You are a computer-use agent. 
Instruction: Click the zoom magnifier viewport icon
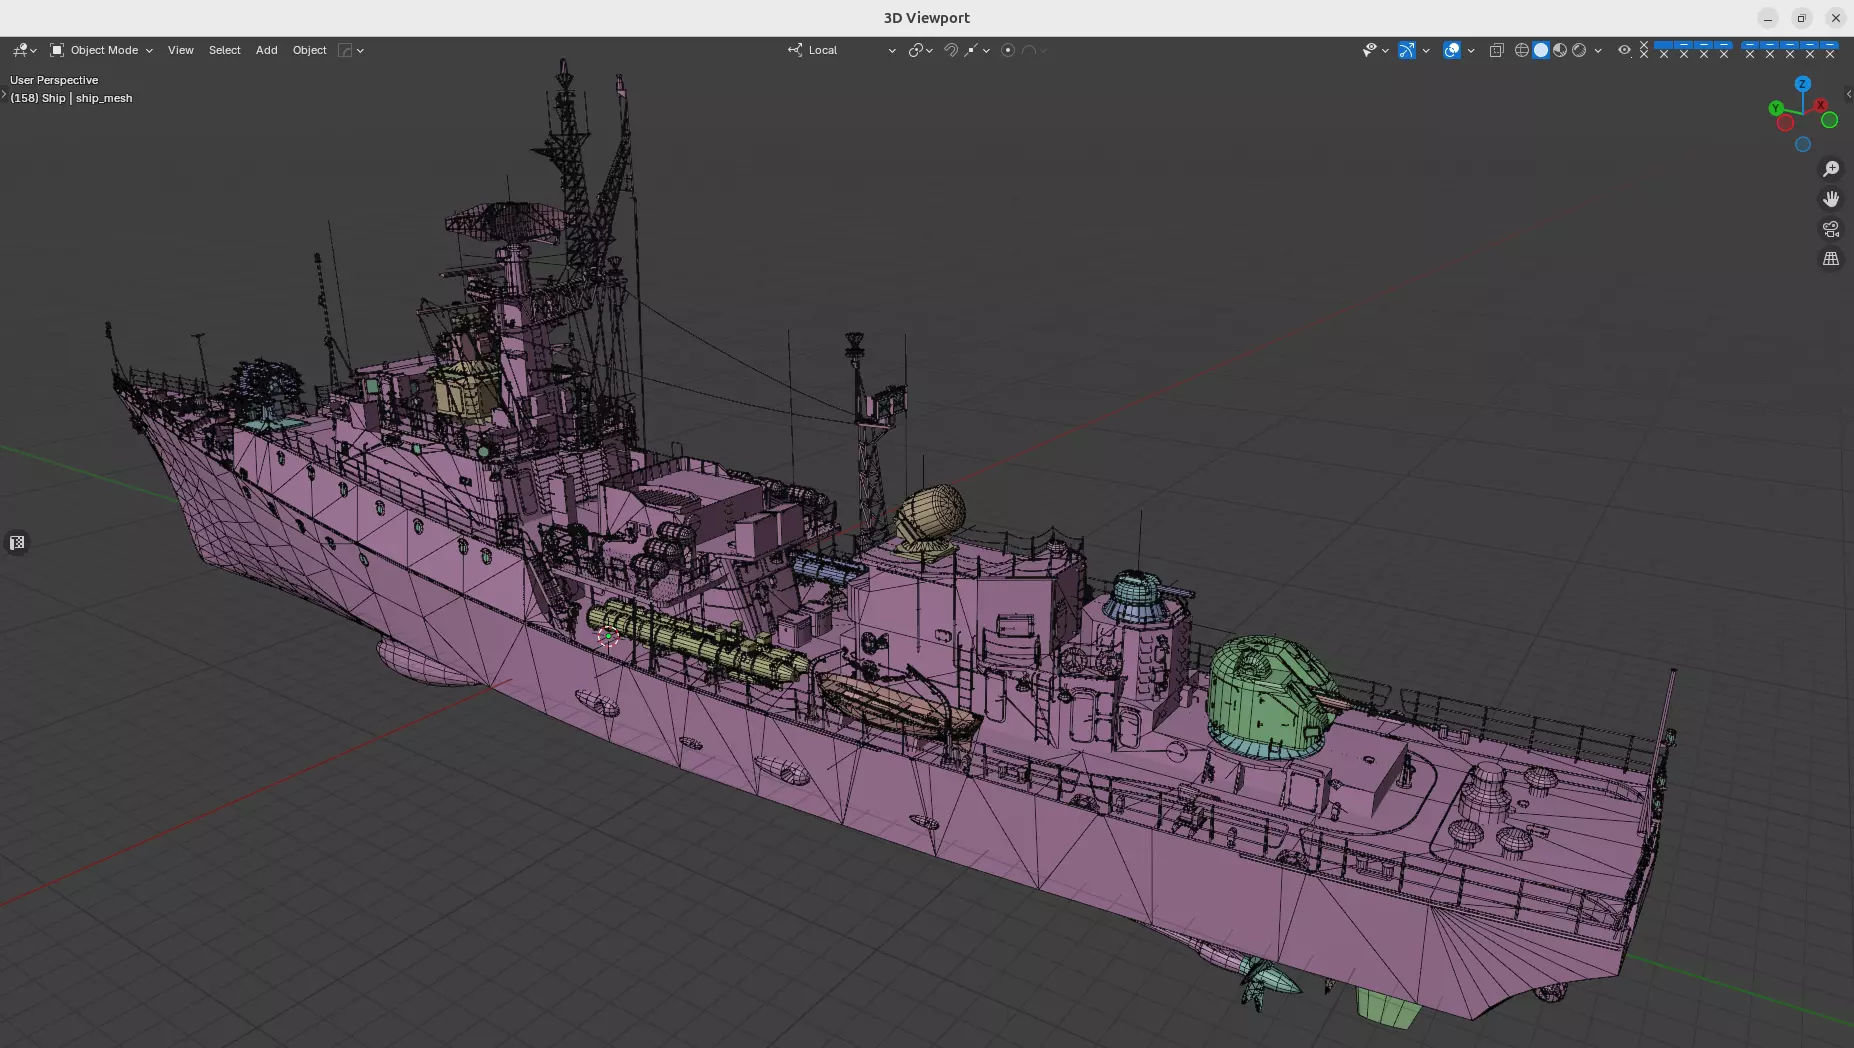1831,169
